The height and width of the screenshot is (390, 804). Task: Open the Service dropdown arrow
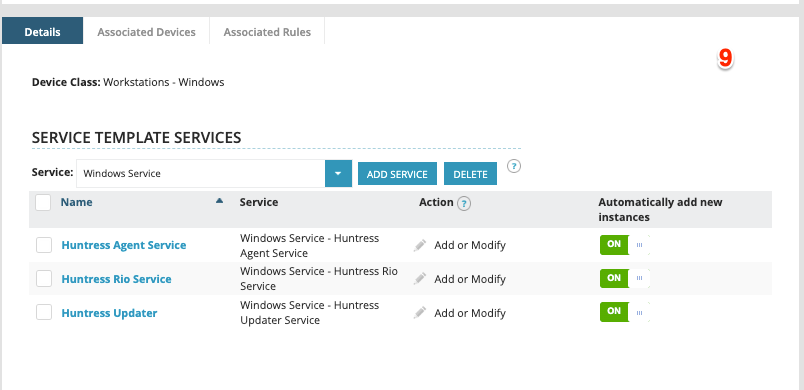click(x=338, y=173)
